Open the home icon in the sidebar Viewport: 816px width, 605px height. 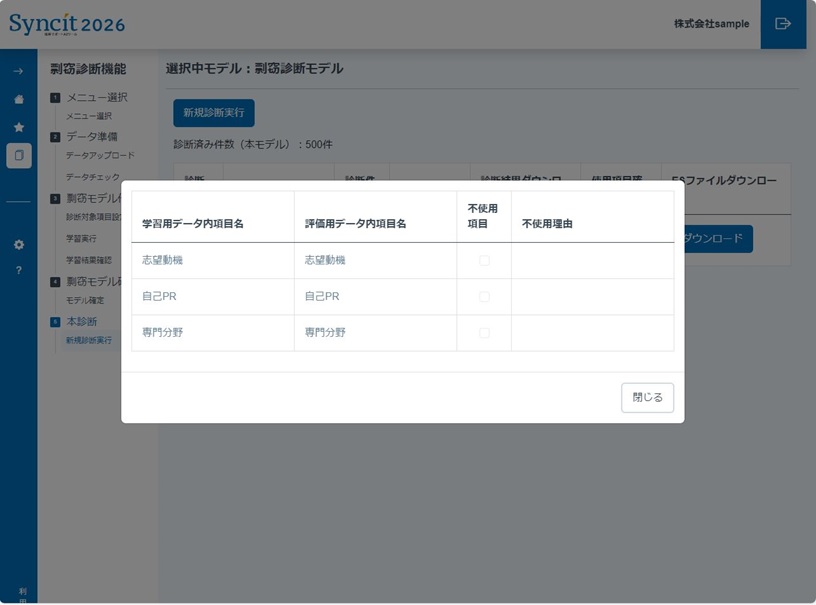[18, 99]
